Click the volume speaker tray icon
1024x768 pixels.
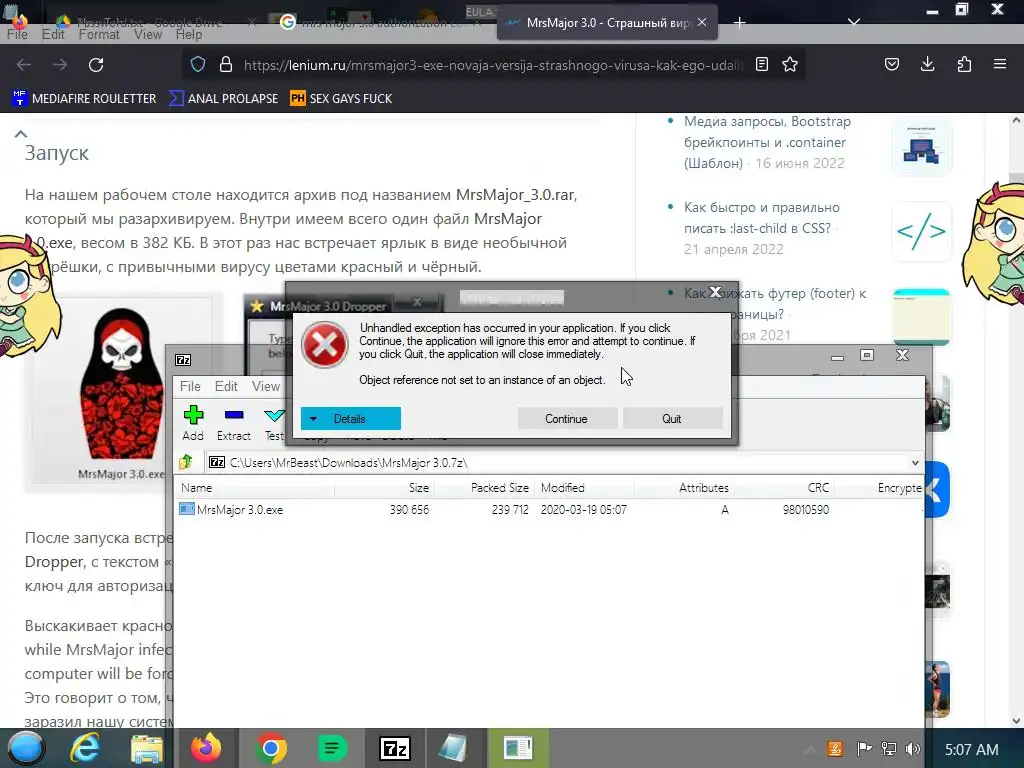(913, 749)
